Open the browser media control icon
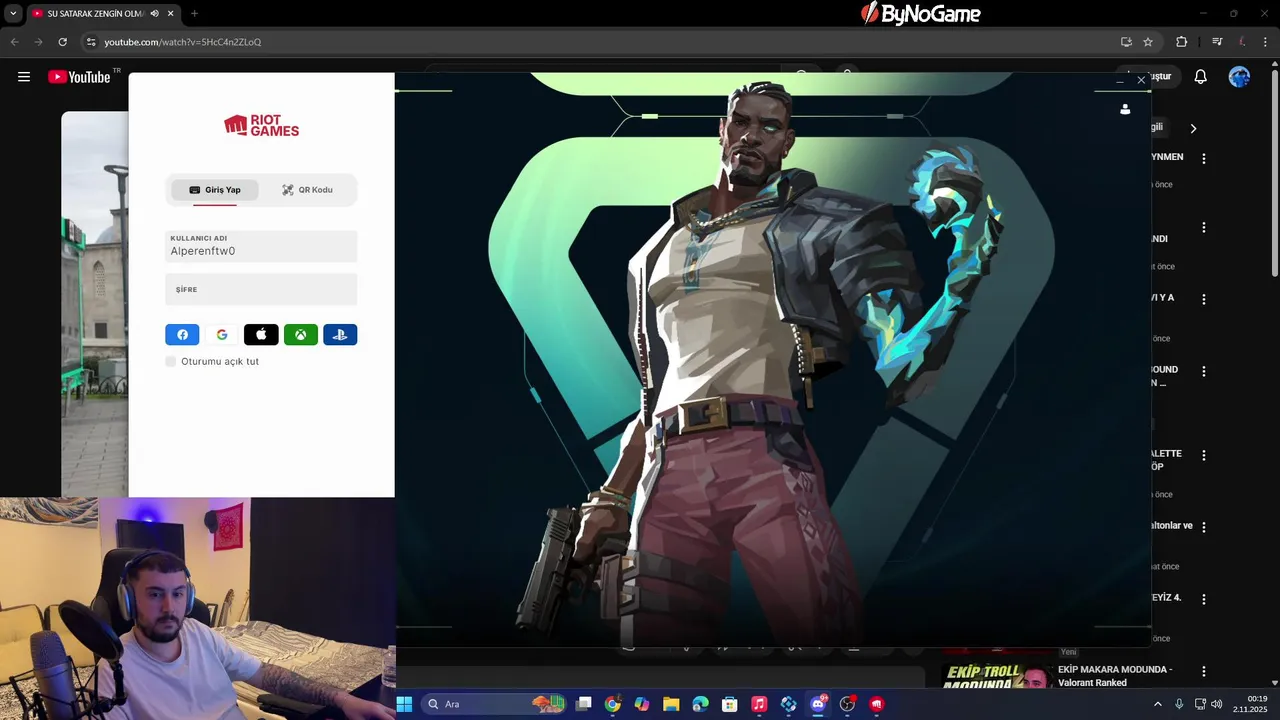1280x720 pixels. coord(1217,42)
